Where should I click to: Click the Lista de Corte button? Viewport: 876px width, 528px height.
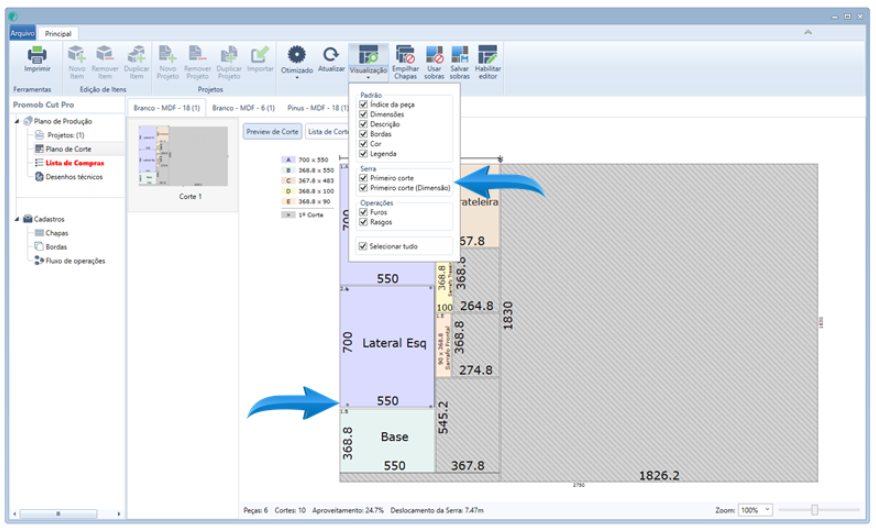(x=327, y=132)
